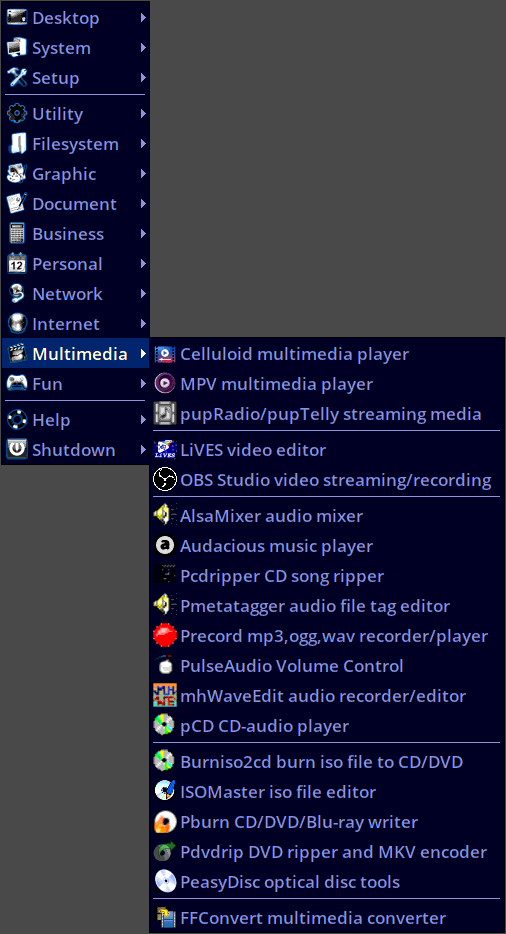Launch AlsaMixer audio mixer
This screenshot has width=506, height=934.
click(326, 516)
